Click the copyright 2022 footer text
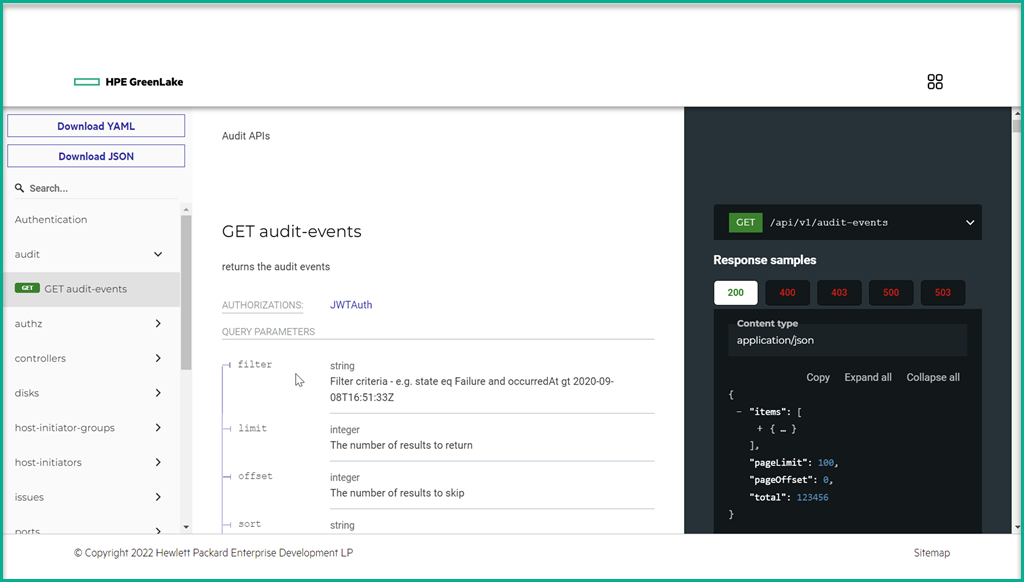 click(214, 553)
